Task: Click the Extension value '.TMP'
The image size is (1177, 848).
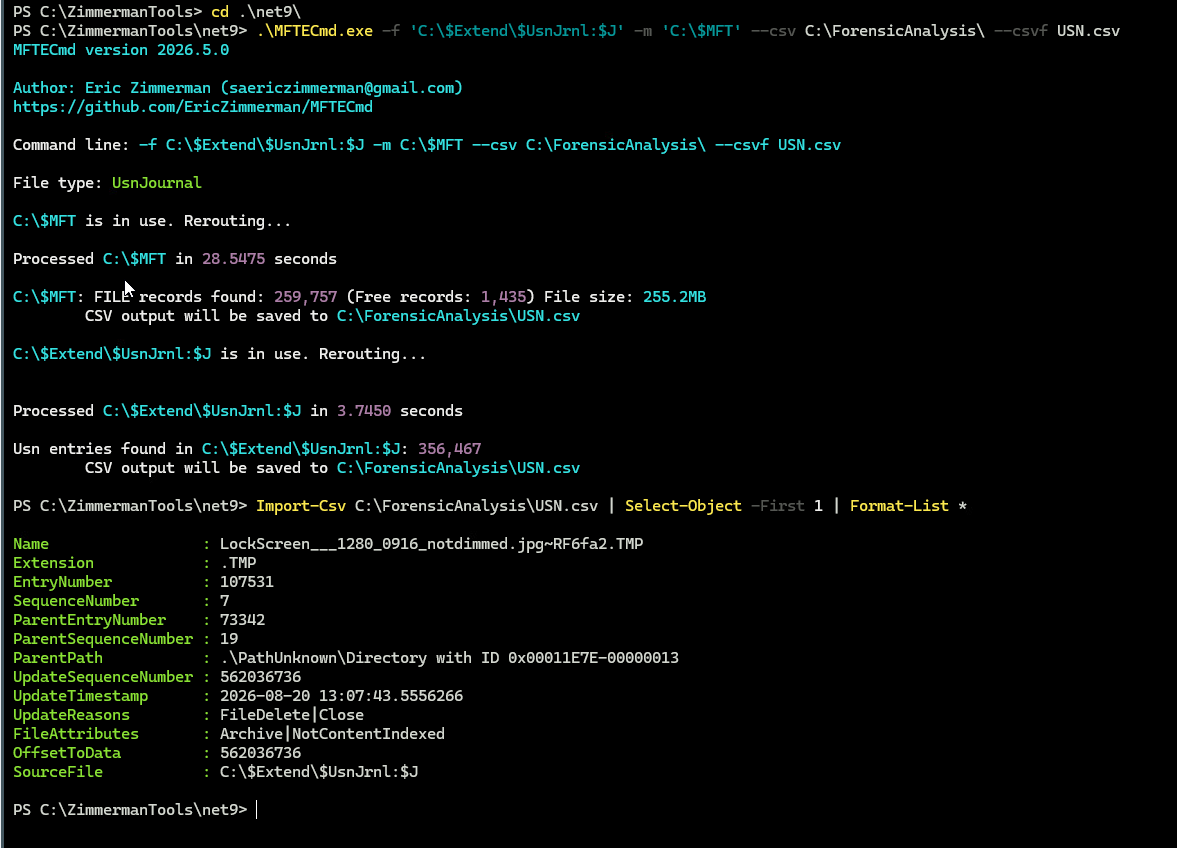Action: tap(238, 563)
